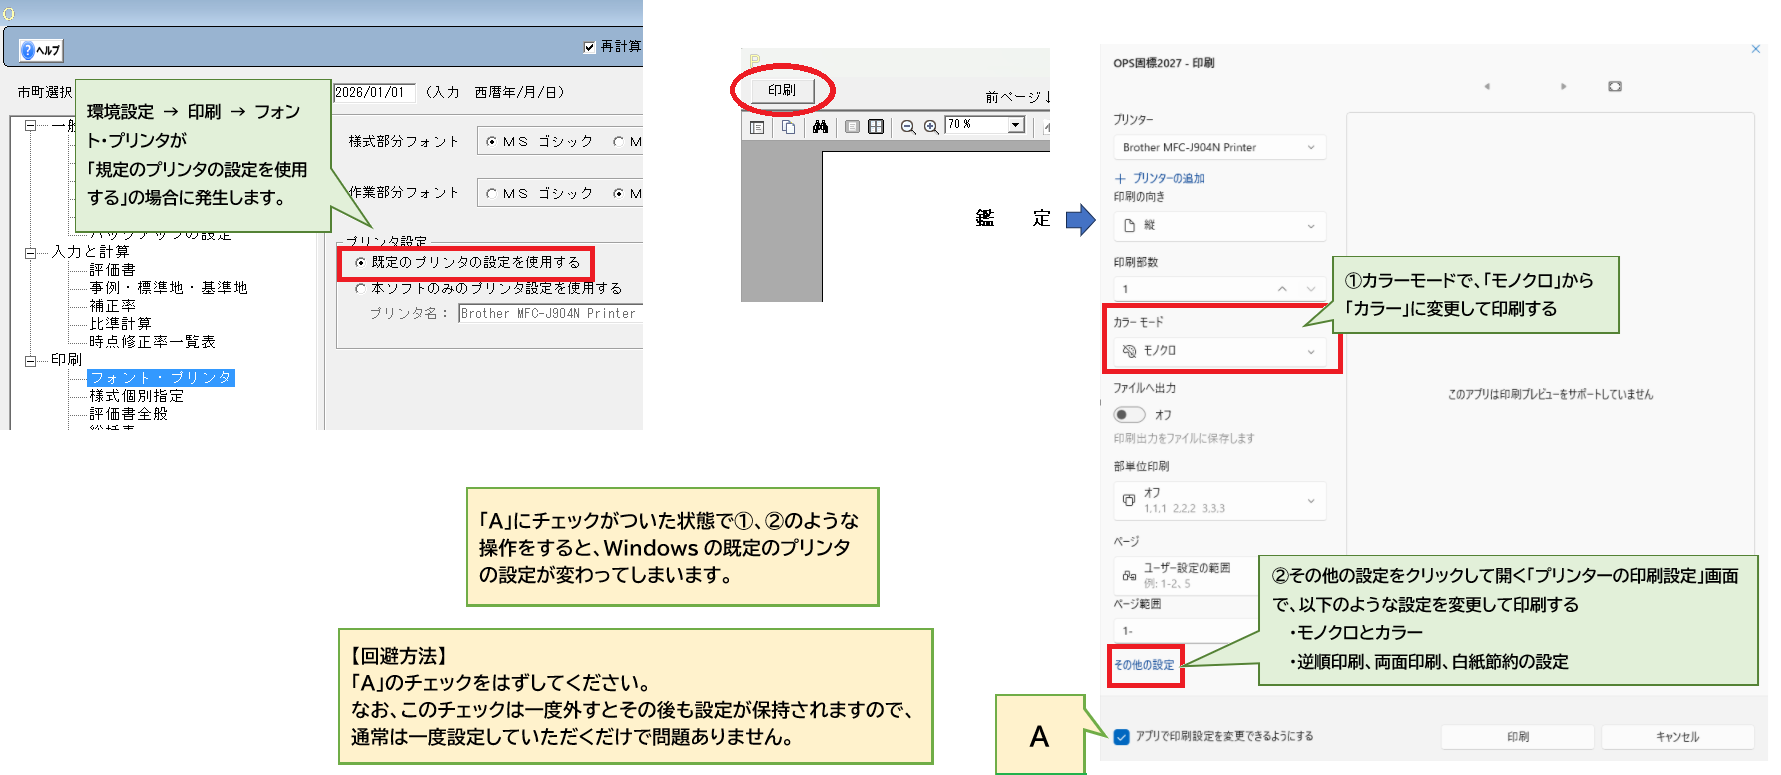Select 本ソフトのみのプリンタ設定を使用する radio button
Image resolution: width=1781 pixels, height=775 pixels.
361,288
